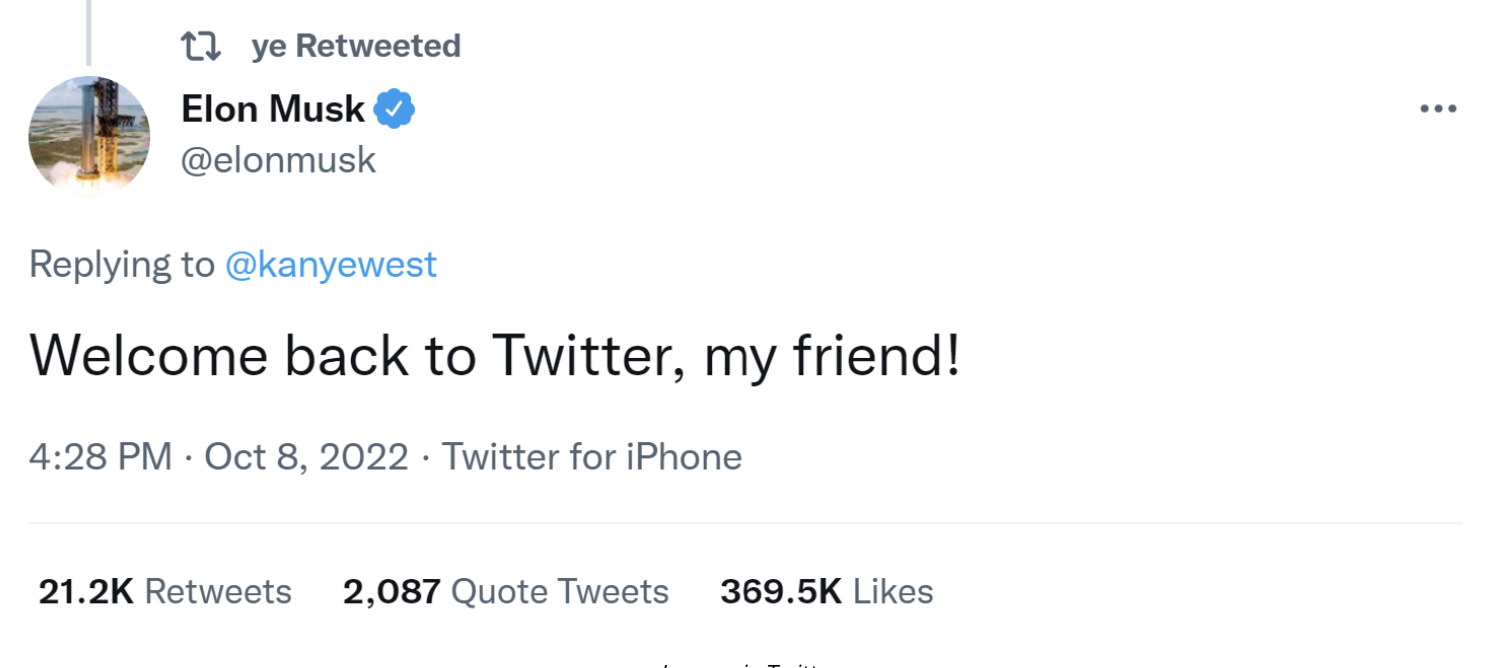View the 369.5K likes count
Viewport: 1500px width, 668px height.
pyautogui.click(x=781, y=592)
